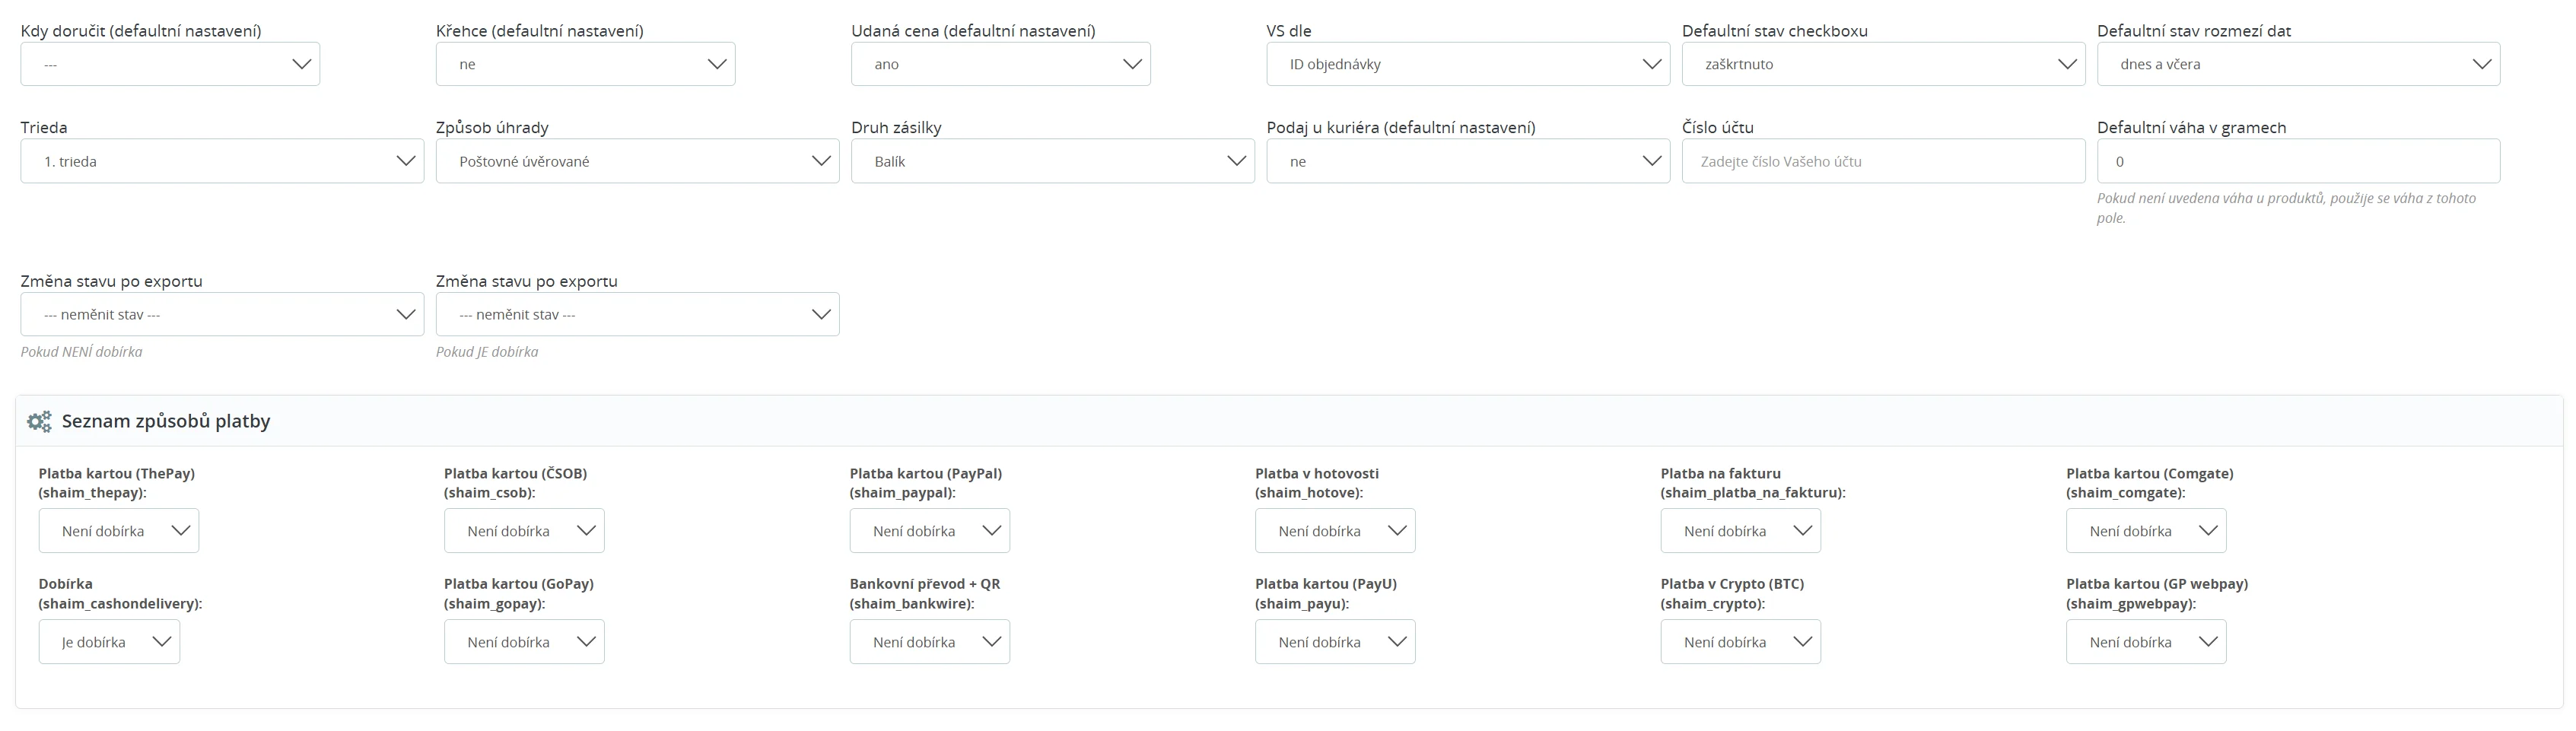Expand Defaultní stav rozmezí dat dropdown
Image resolution: width=2576 pixels, height=731 pixels.
tap(2297, 64)
